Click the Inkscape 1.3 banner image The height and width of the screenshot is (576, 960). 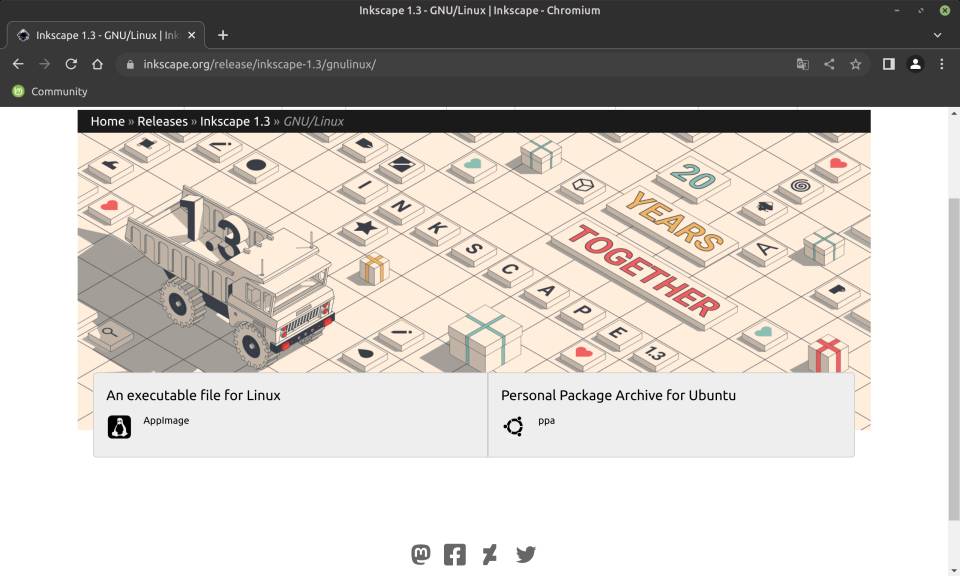point(474,252)
